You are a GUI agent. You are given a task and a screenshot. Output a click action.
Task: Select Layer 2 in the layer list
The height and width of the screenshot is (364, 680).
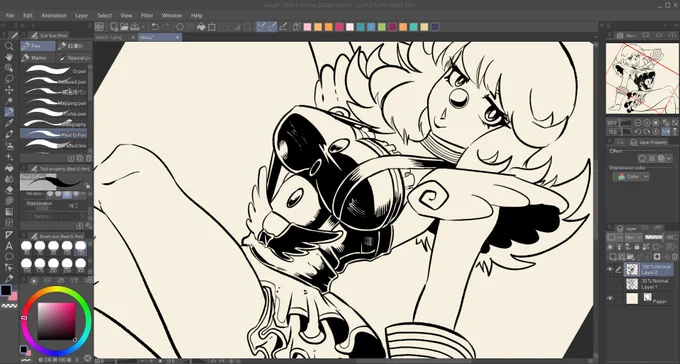click(649, 269)
